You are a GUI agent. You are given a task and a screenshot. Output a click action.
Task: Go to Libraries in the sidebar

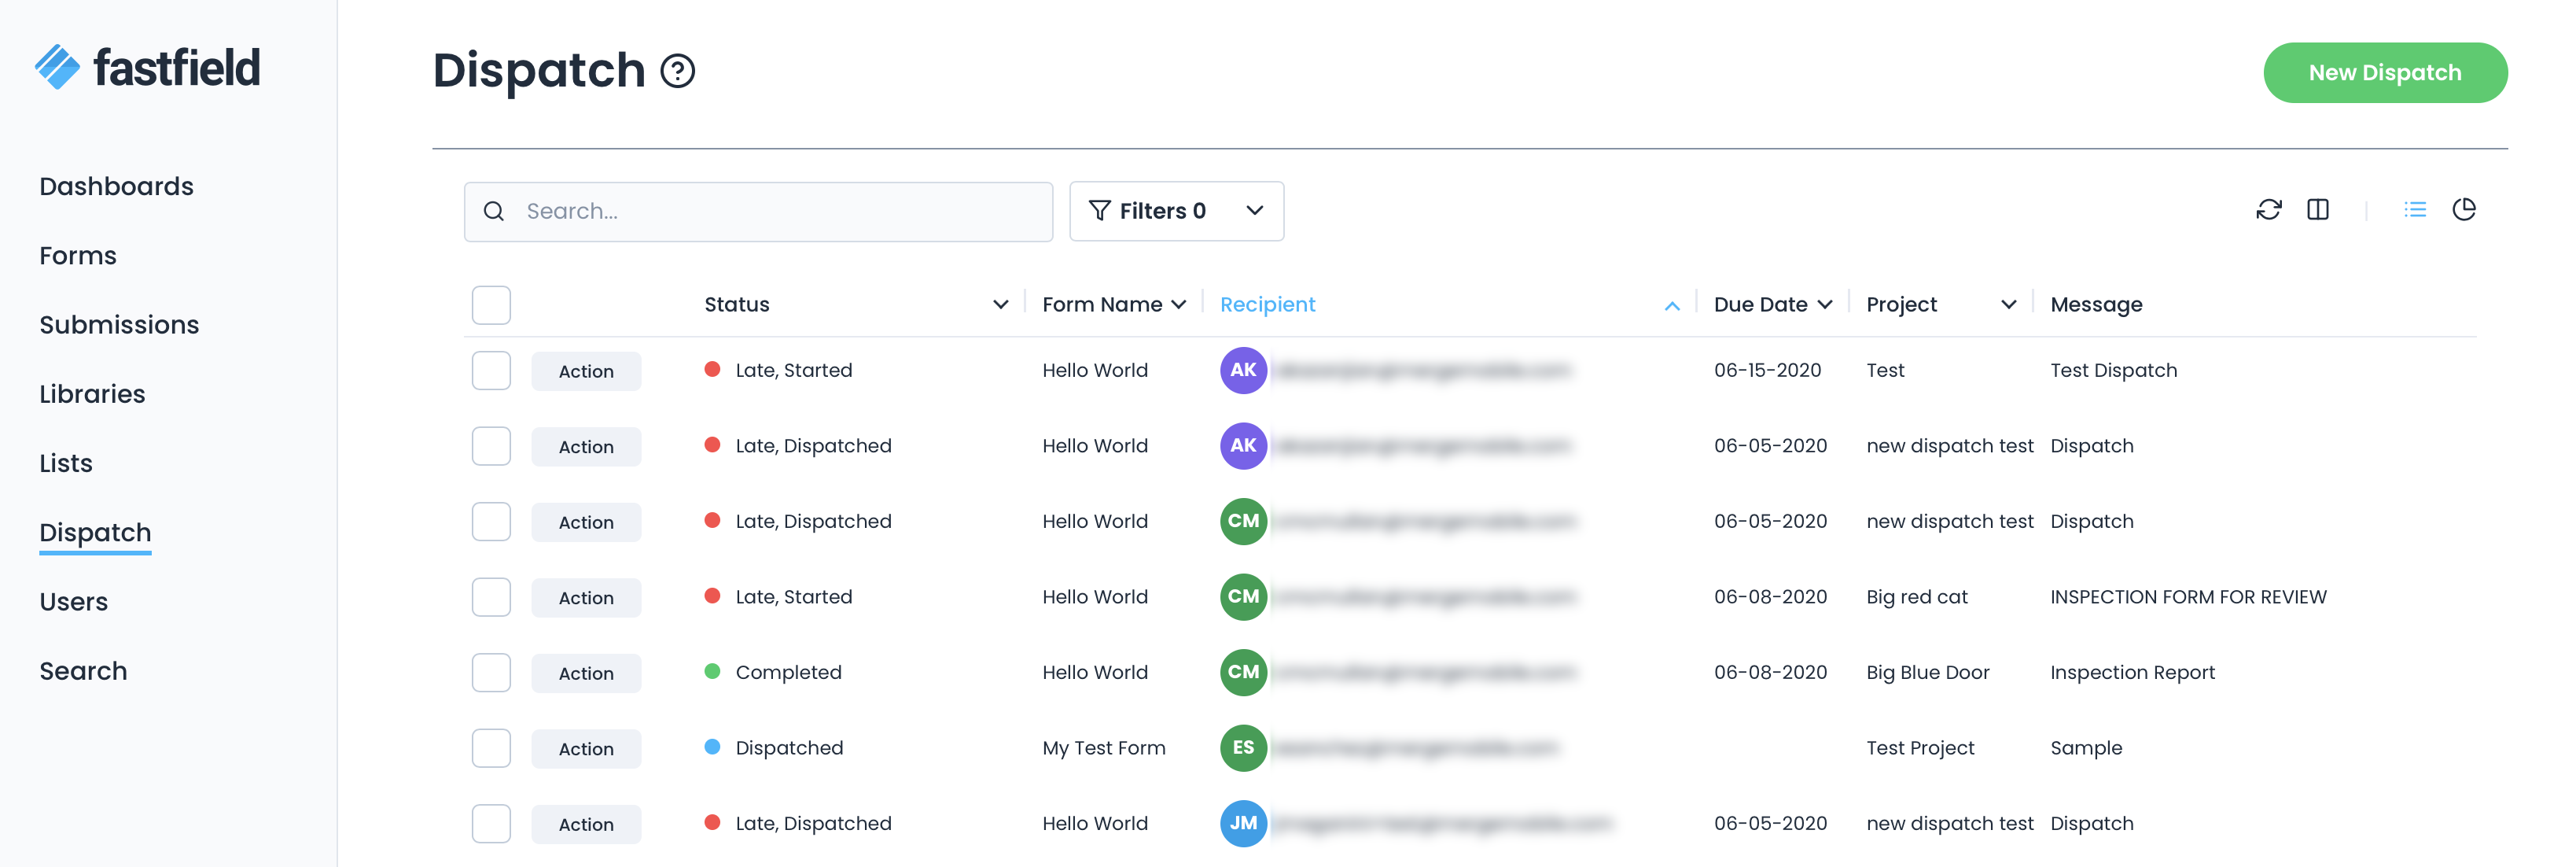92,394
